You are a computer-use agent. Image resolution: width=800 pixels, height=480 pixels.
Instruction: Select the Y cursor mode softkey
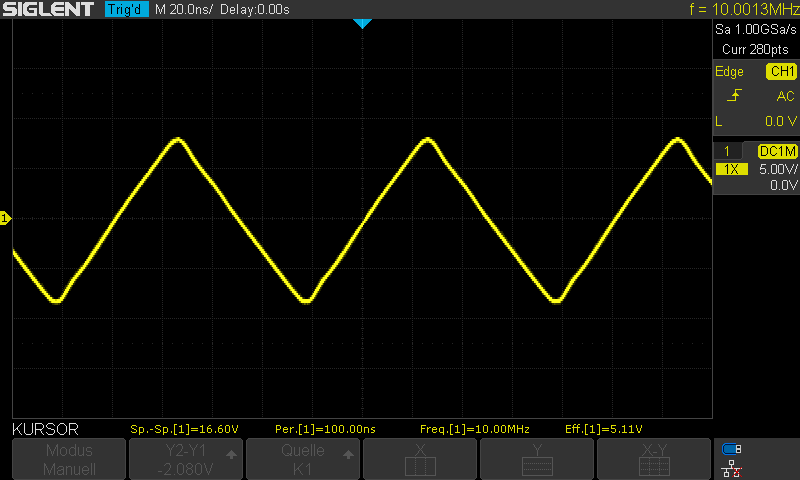(x=537, y=459)
